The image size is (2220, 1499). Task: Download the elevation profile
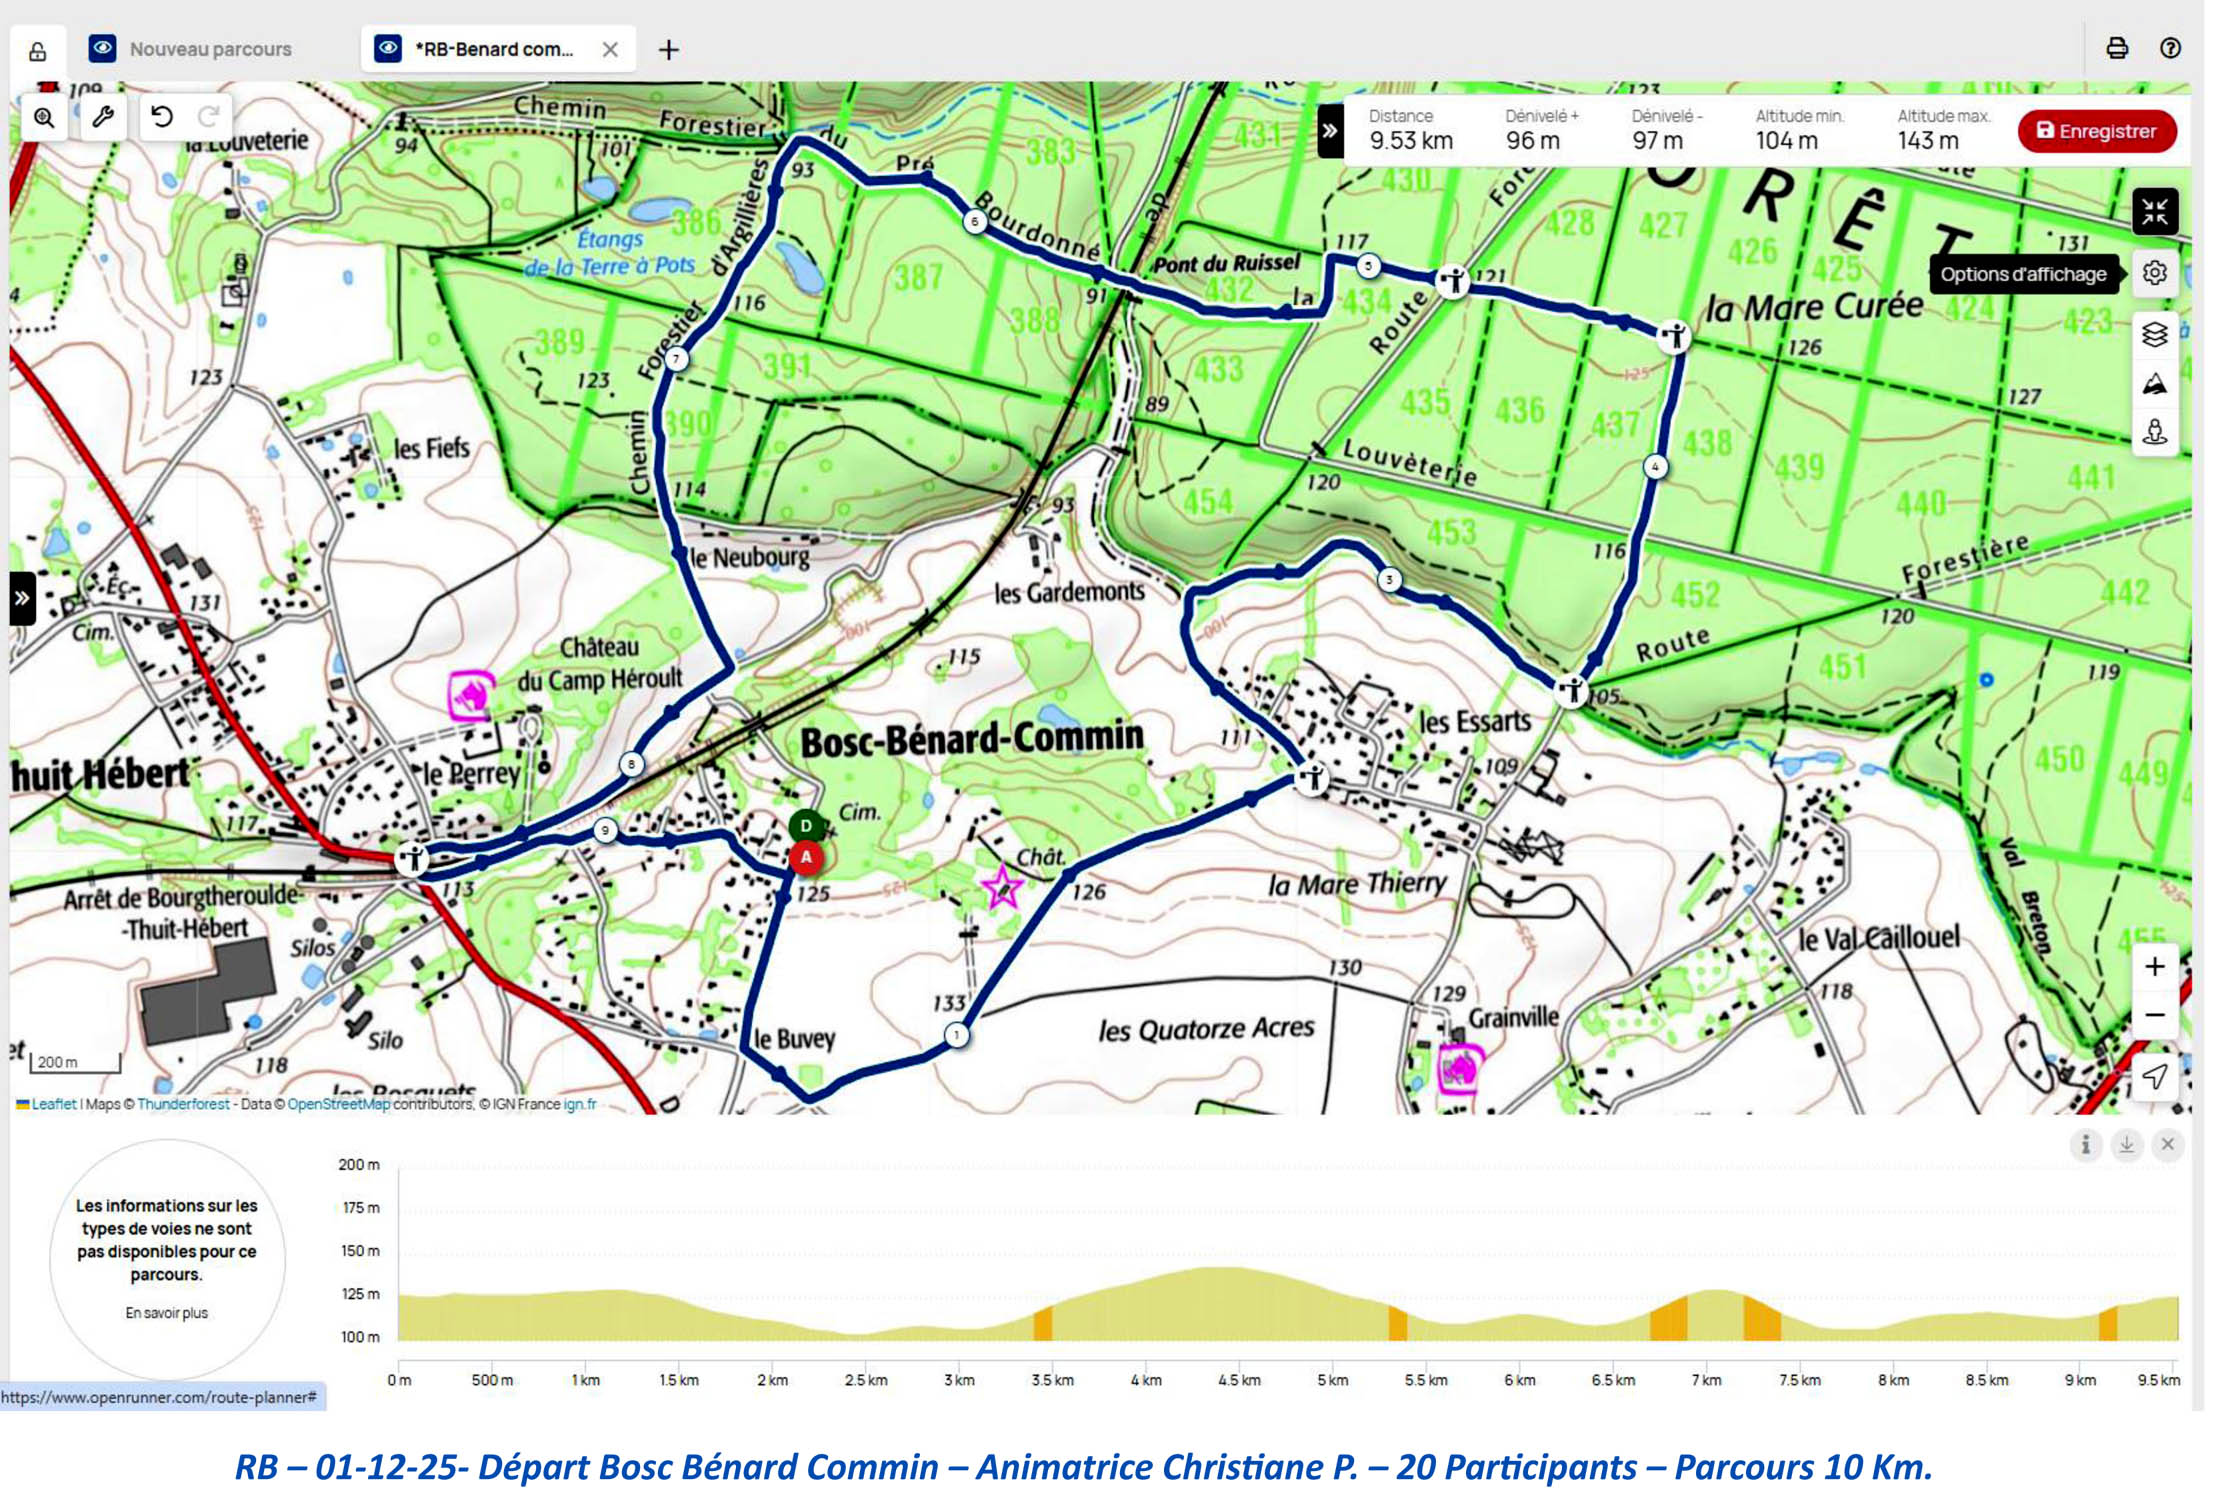click(2126, 1144)
